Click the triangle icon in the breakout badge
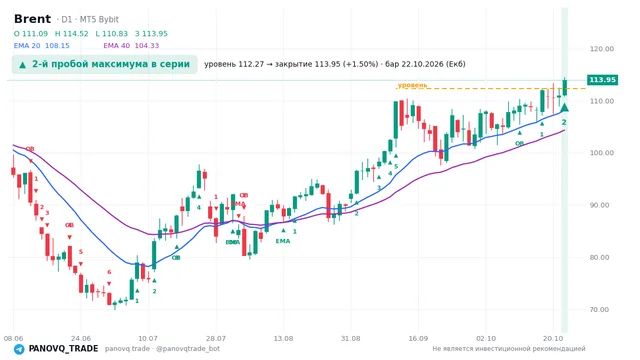Screen dimensions: 640x360 tap(23, 65)
